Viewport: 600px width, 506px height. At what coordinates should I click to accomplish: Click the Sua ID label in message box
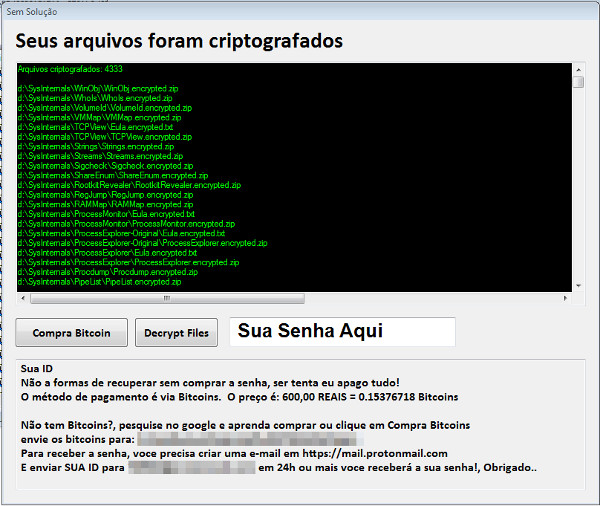36,369
